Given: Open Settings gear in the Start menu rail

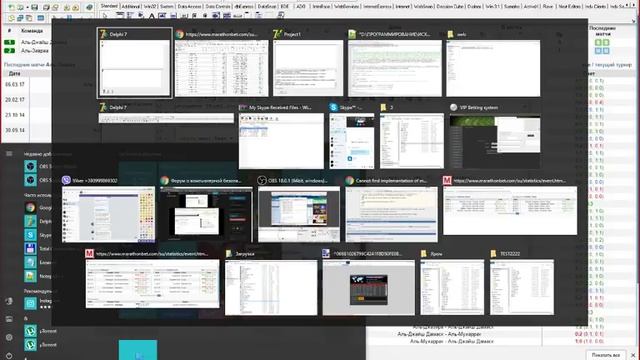Looking at the screenshot, I should tap(9, 338).
